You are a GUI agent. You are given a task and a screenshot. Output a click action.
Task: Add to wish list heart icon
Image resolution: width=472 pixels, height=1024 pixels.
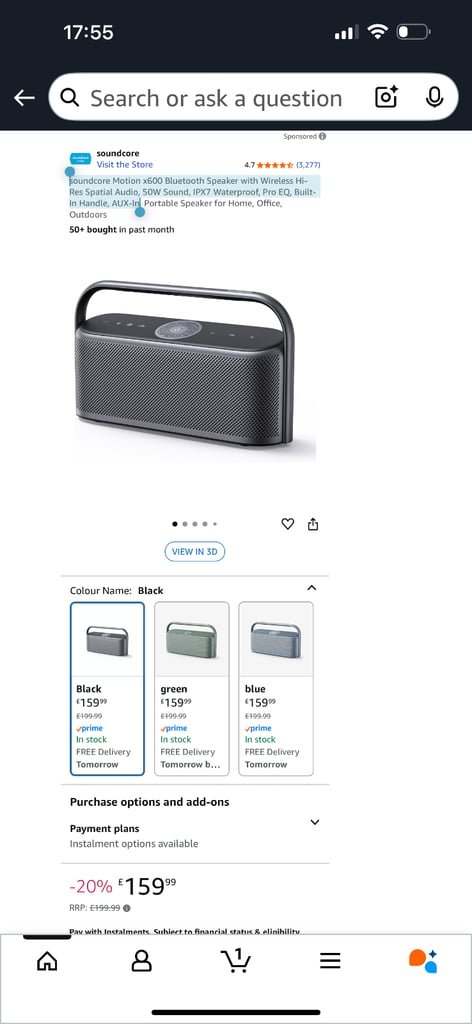click(288, 524)
